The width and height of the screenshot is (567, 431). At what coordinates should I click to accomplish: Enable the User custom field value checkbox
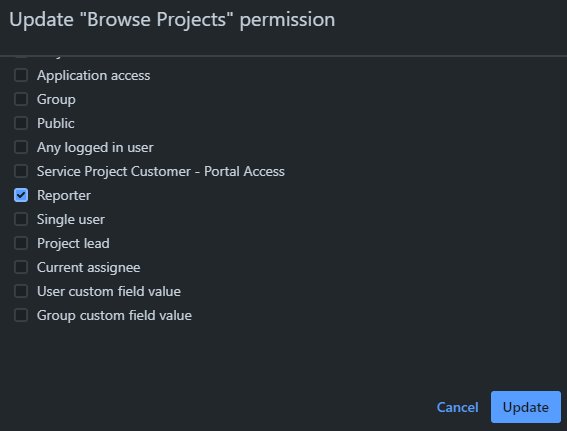pyautogui.click(x=21, y=291)
